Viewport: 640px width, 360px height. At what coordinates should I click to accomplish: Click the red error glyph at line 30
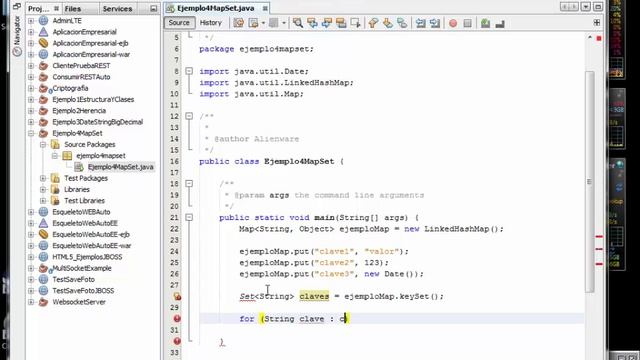[177, 319]
